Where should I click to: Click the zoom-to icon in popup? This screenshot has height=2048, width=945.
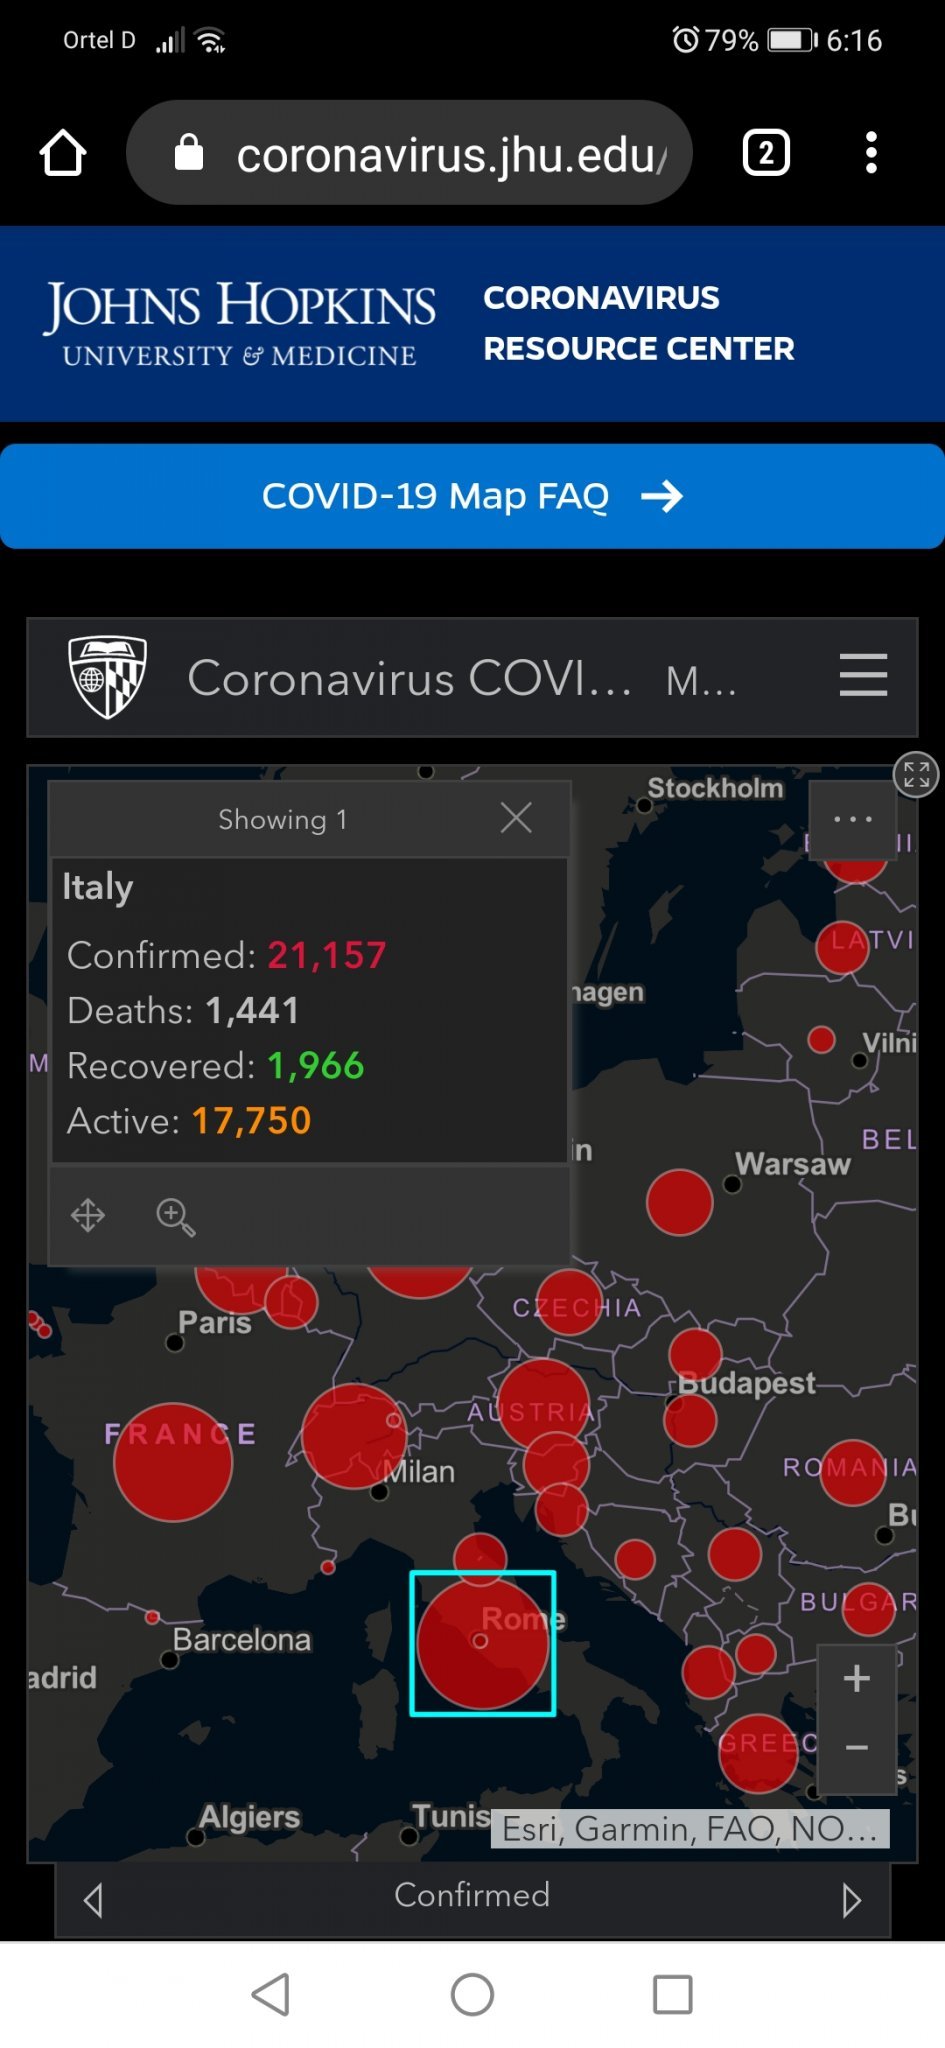tap(175, 1216)
